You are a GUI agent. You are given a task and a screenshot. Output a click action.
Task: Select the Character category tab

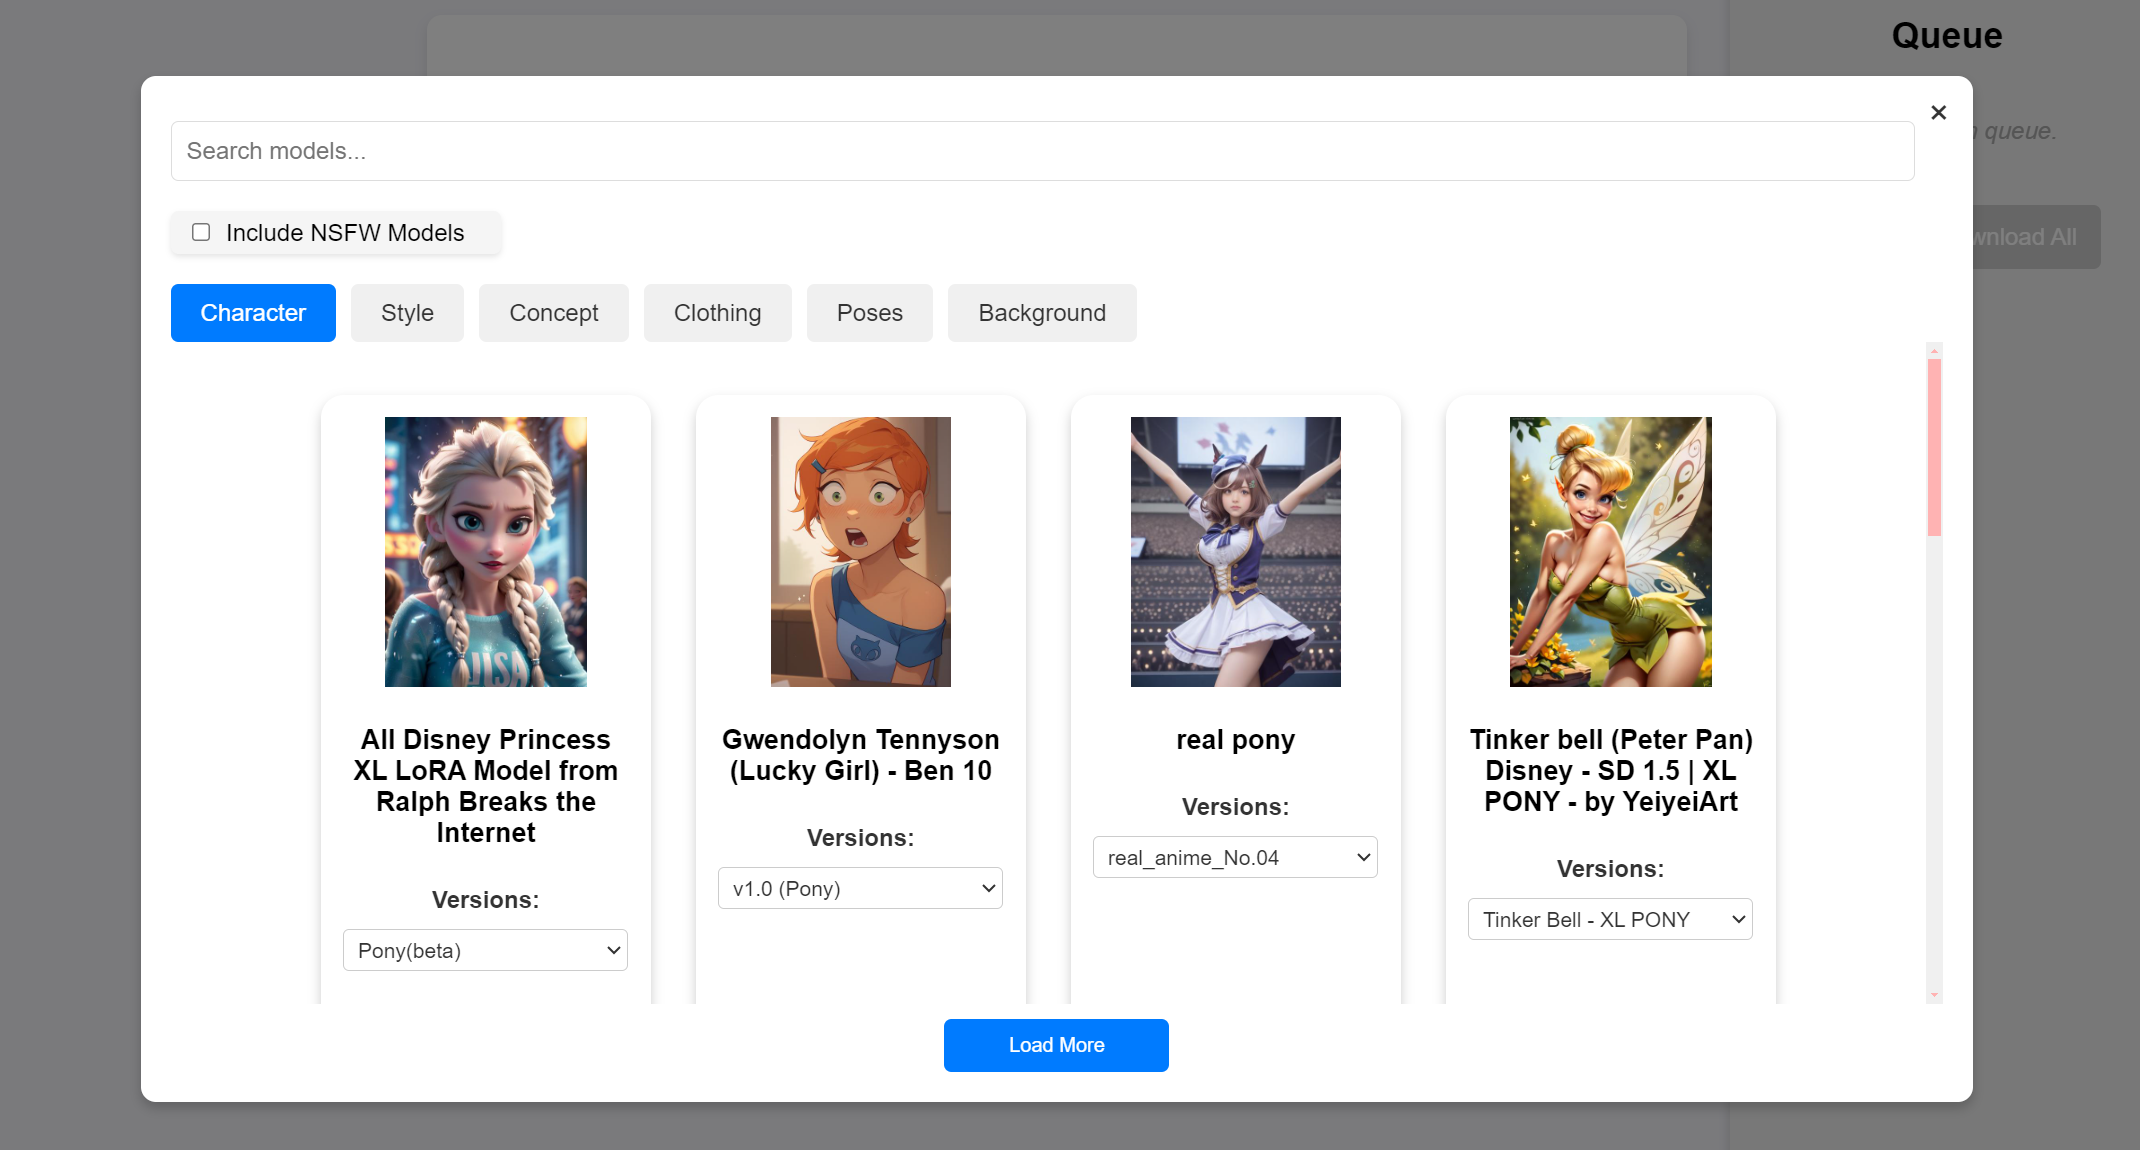coord(253,313)
